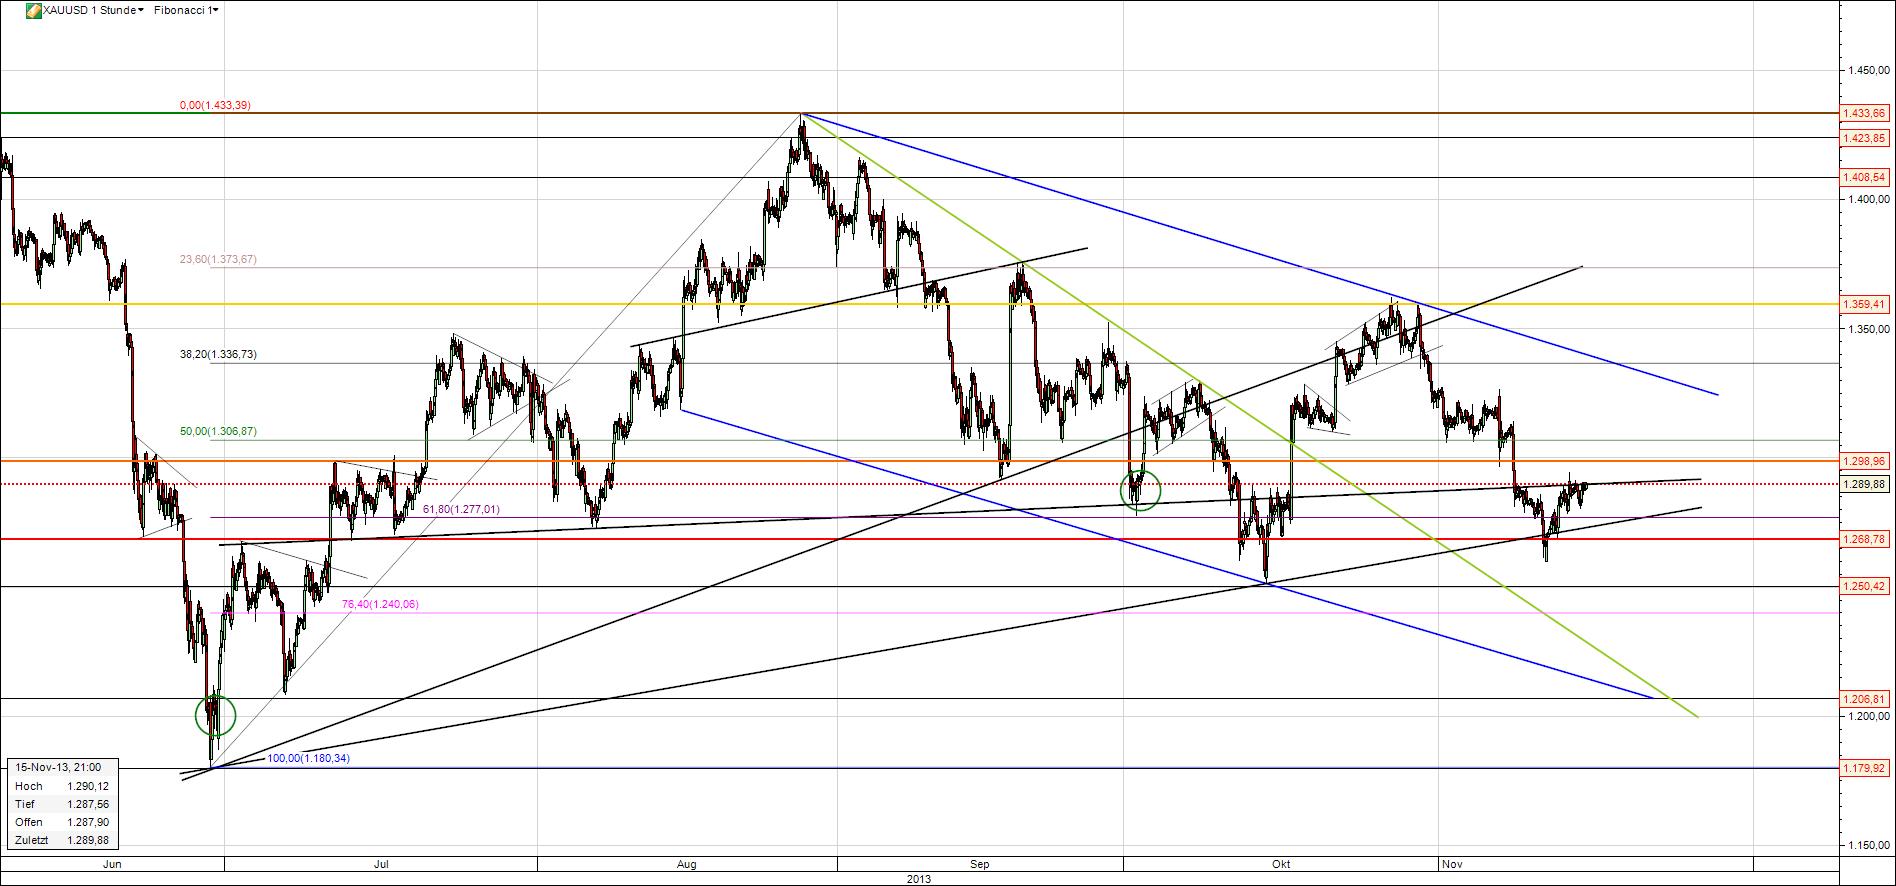Select the 1.268,78 red line price tag
This screenshot has height=886, width=1896.
(1865, 539)
